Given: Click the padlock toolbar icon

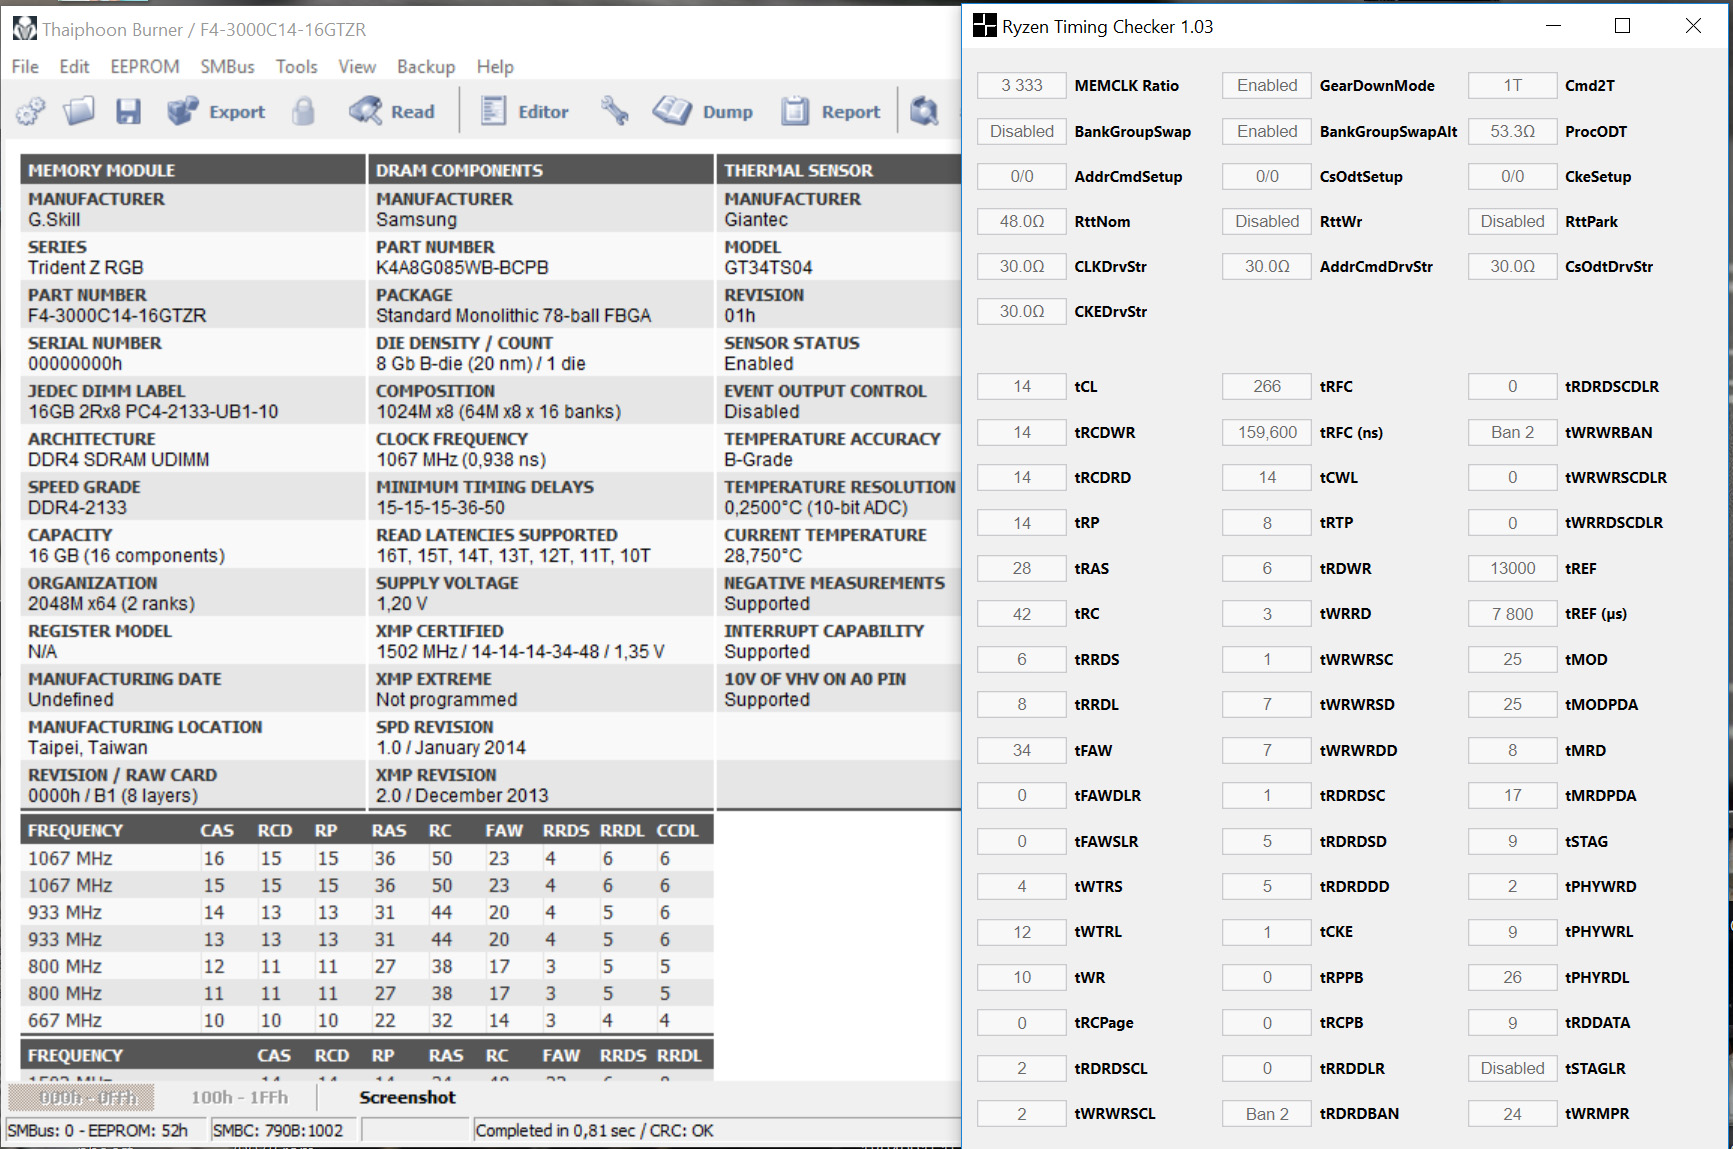Looking at the screenshot, I should 303,111.
